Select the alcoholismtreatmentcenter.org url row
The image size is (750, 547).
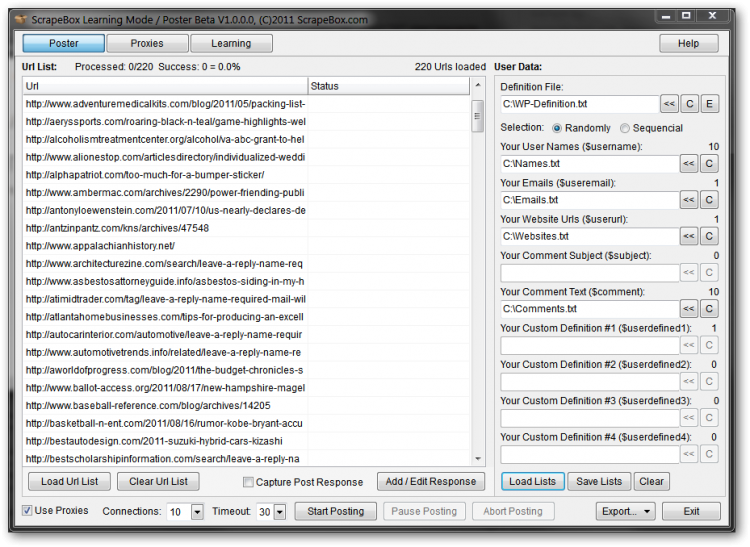(246, 139)
